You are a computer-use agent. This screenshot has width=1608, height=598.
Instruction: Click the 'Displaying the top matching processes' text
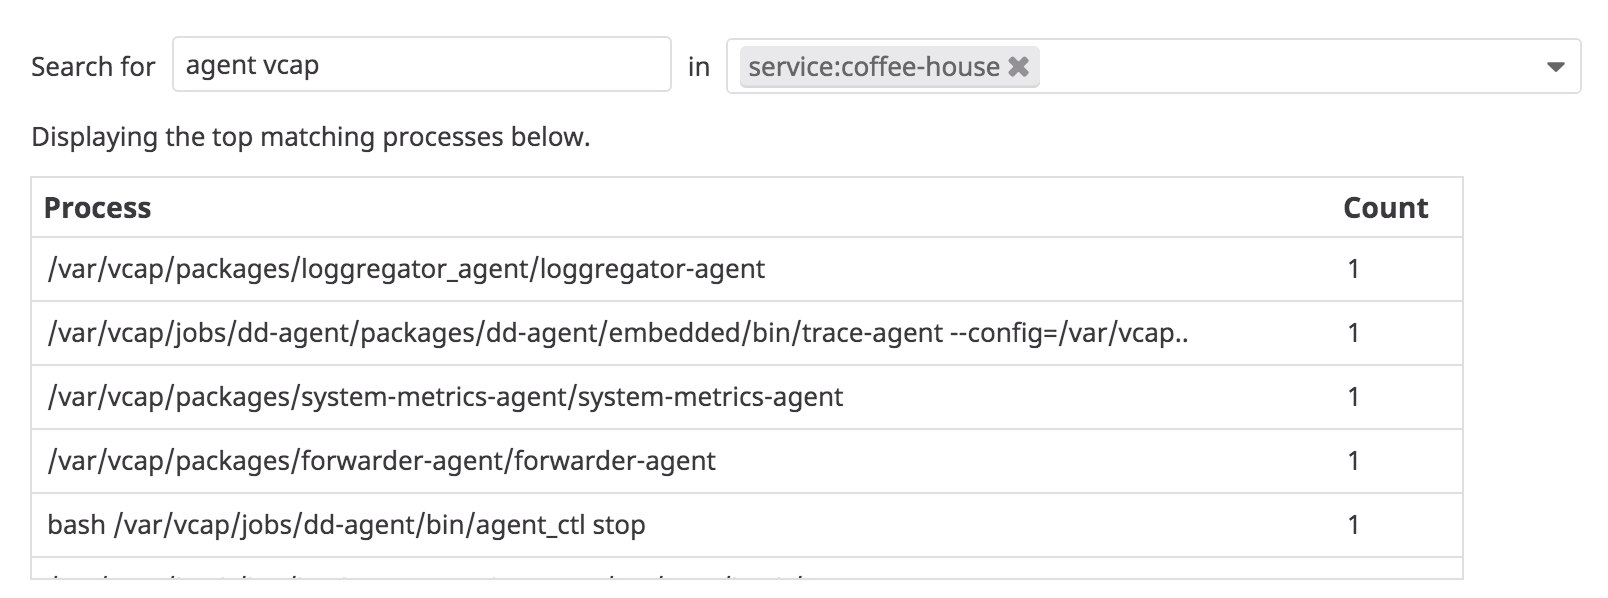coord(310,137)
